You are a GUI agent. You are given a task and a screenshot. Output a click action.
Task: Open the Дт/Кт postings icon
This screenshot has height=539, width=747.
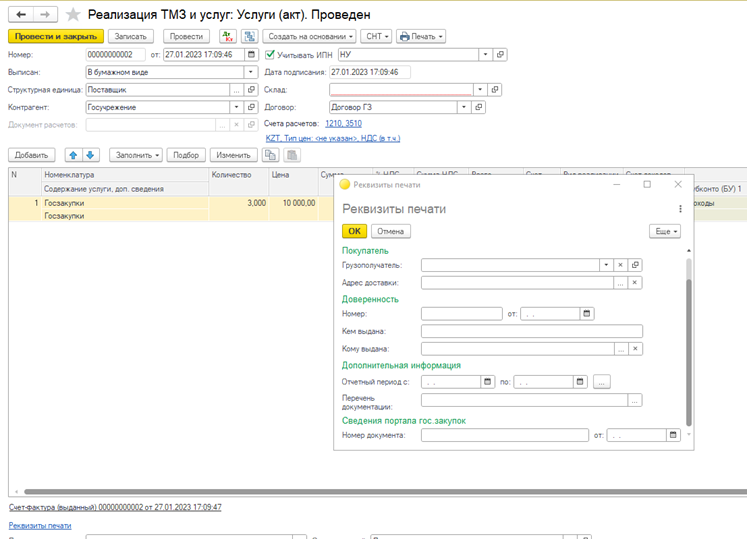[227, 36]
